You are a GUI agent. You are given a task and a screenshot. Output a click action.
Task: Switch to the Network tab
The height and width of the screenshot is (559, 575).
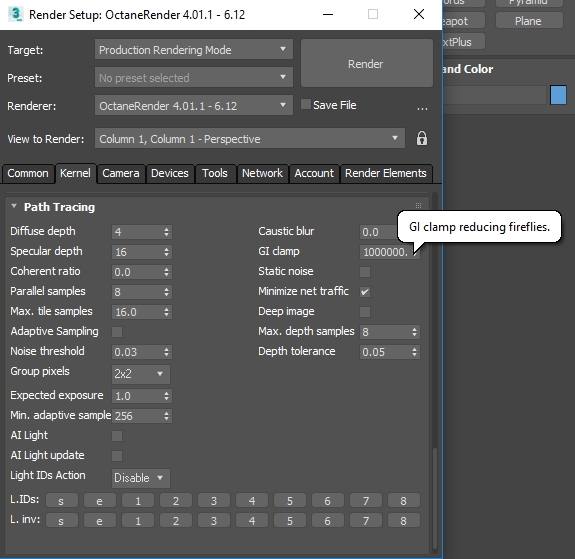click(x=262, y=173)
